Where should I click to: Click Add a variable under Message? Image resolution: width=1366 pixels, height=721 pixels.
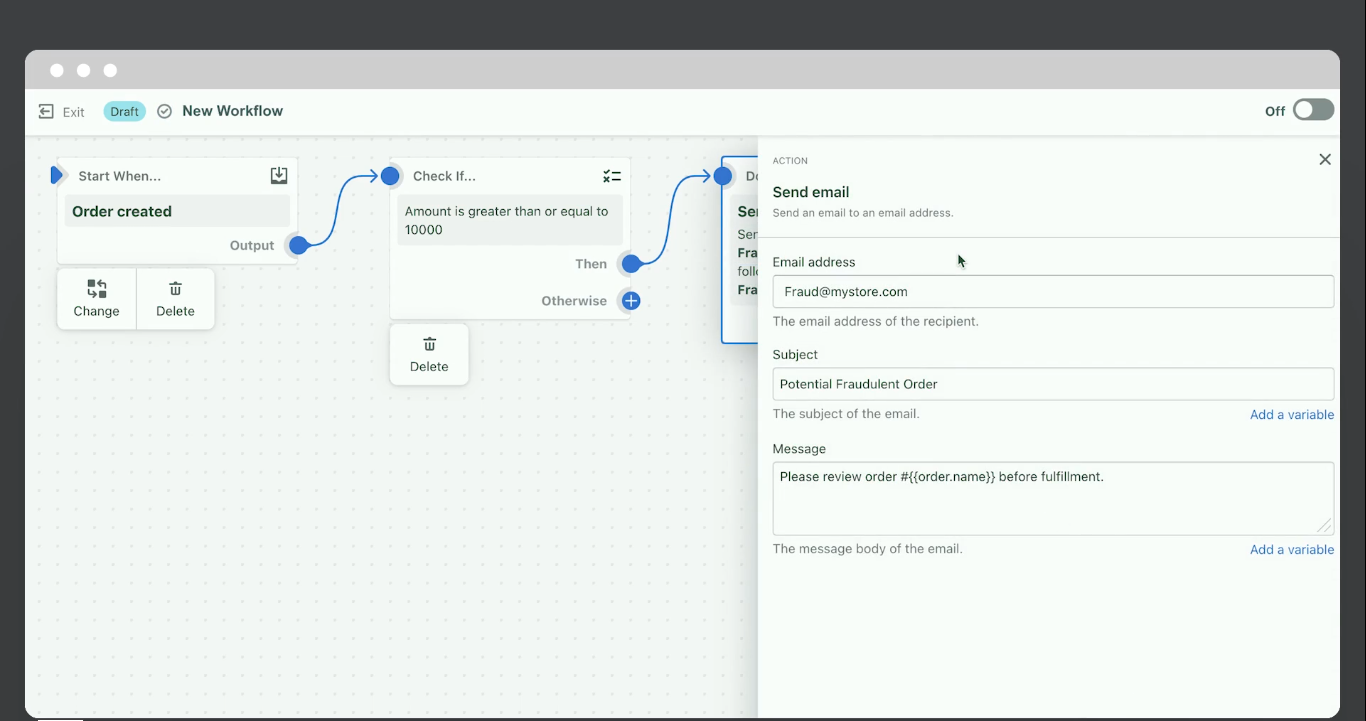click(1292, 549)
